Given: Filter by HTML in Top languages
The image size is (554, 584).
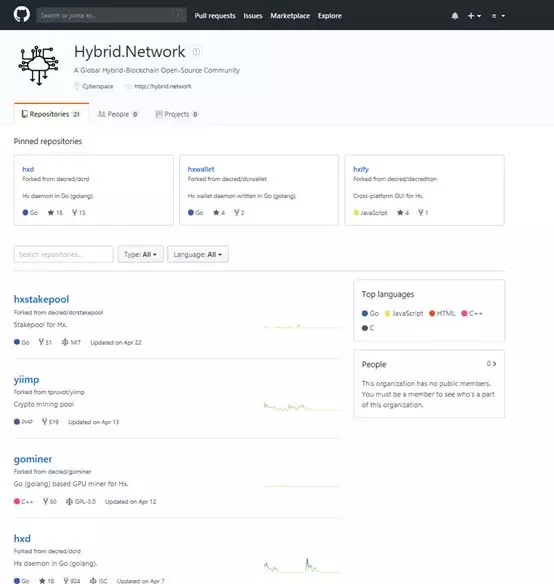Looking at the screenshot, I should pos(442,314).
